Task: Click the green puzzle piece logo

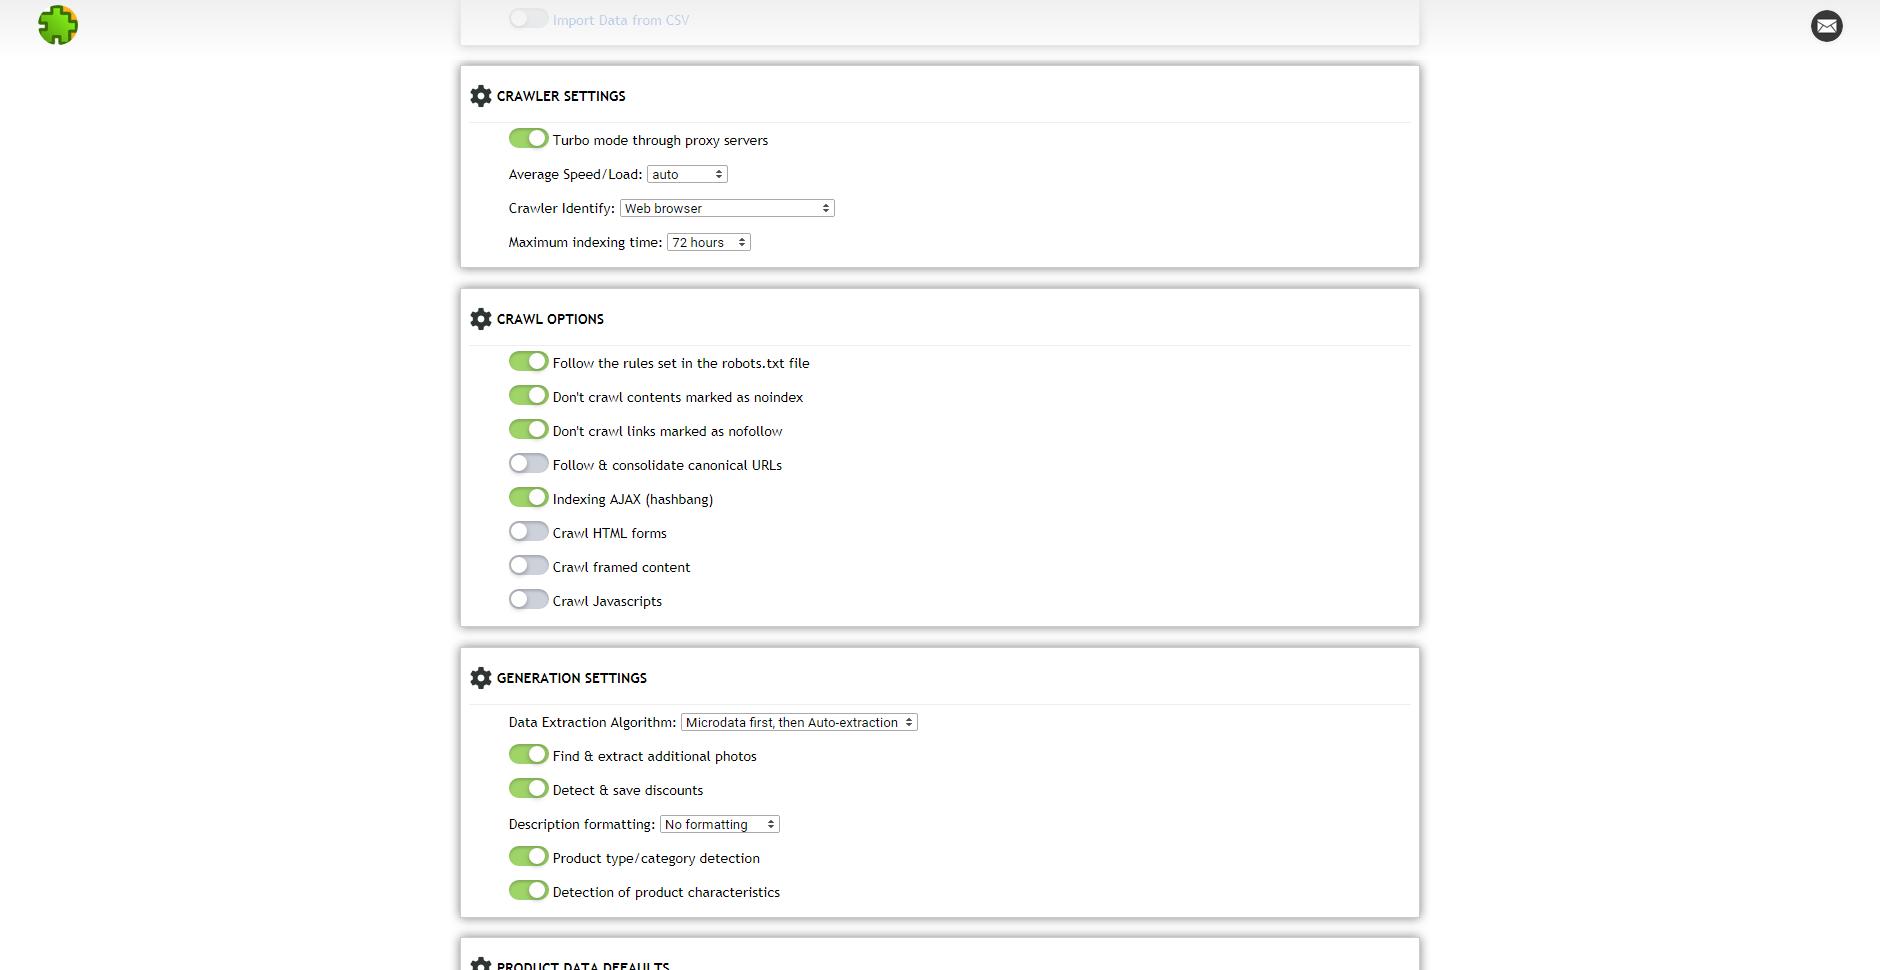Action: pyautogui.click(x=58, y=25)
